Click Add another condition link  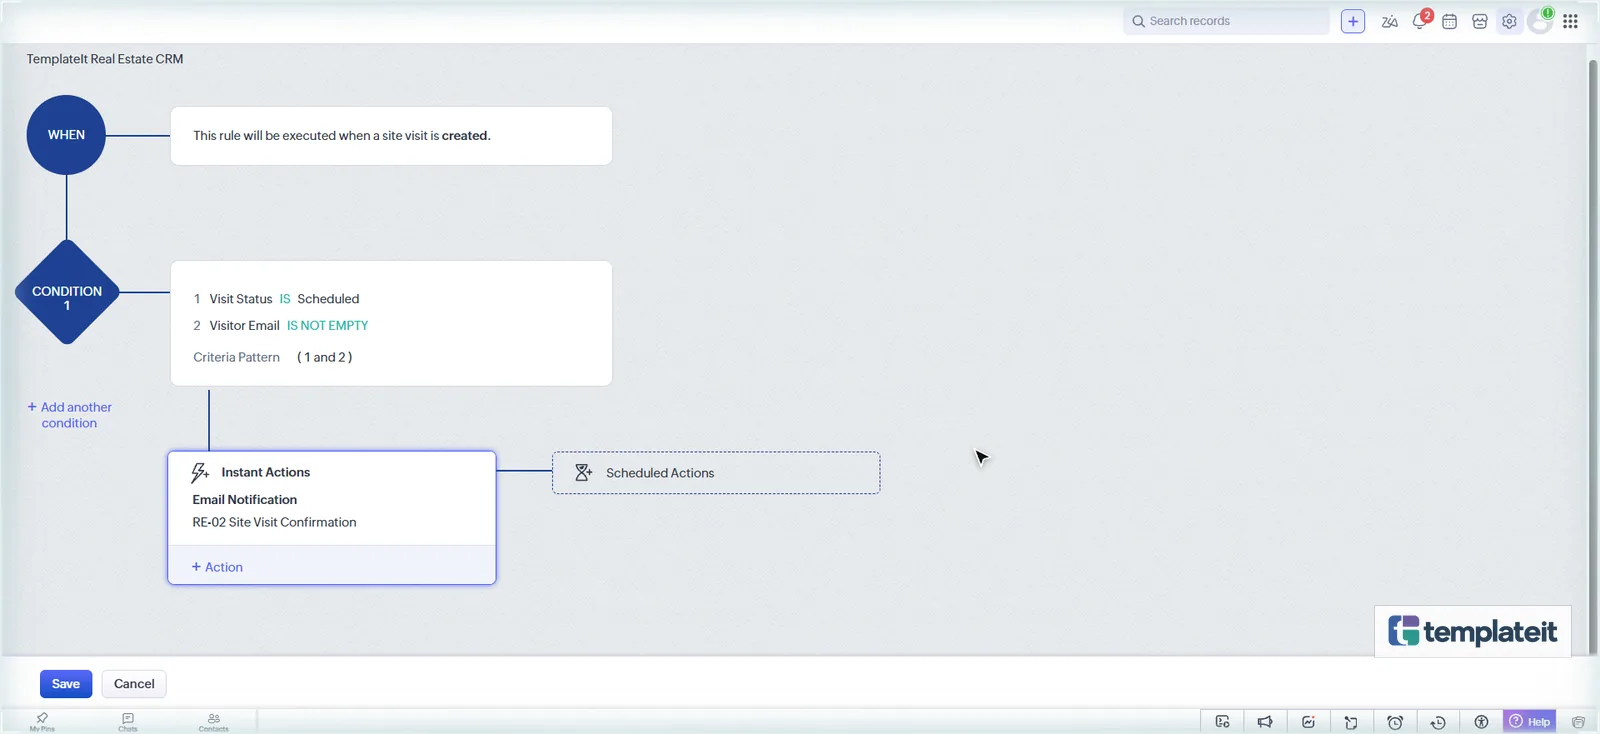[x=69, y=415]
